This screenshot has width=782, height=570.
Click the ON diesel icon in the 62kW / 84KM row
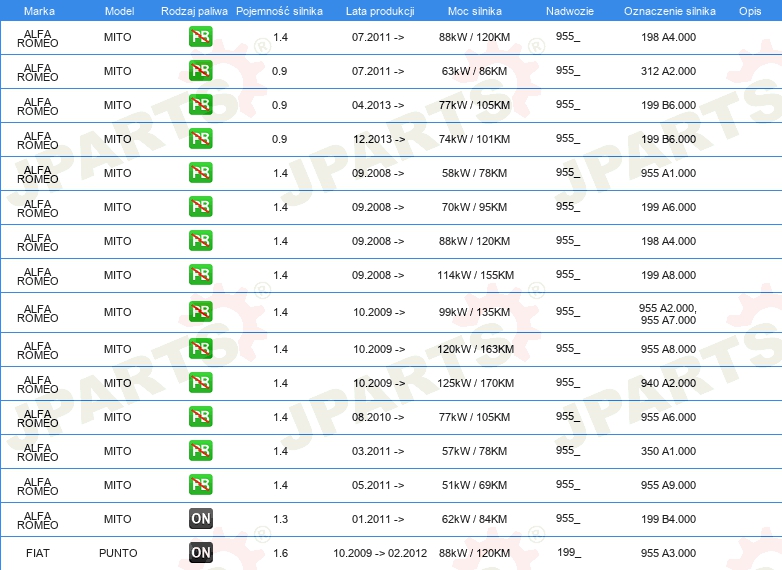(200, 519)
